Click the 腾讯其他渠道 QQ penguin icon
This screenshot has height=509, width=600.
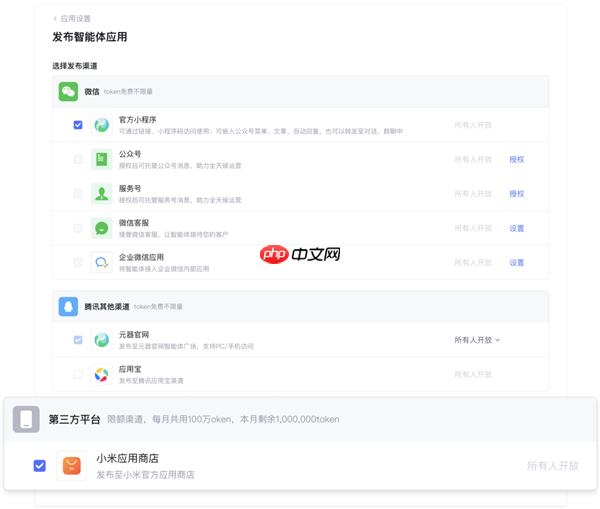[68, 307]
